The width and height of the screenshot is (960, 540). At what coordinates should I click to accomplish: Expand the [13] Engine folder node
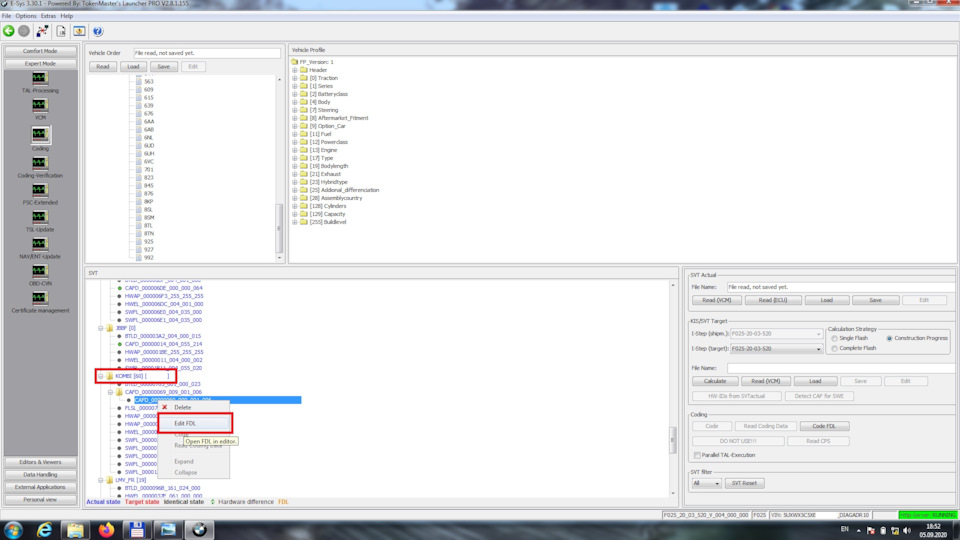click(x=294, y=150)
